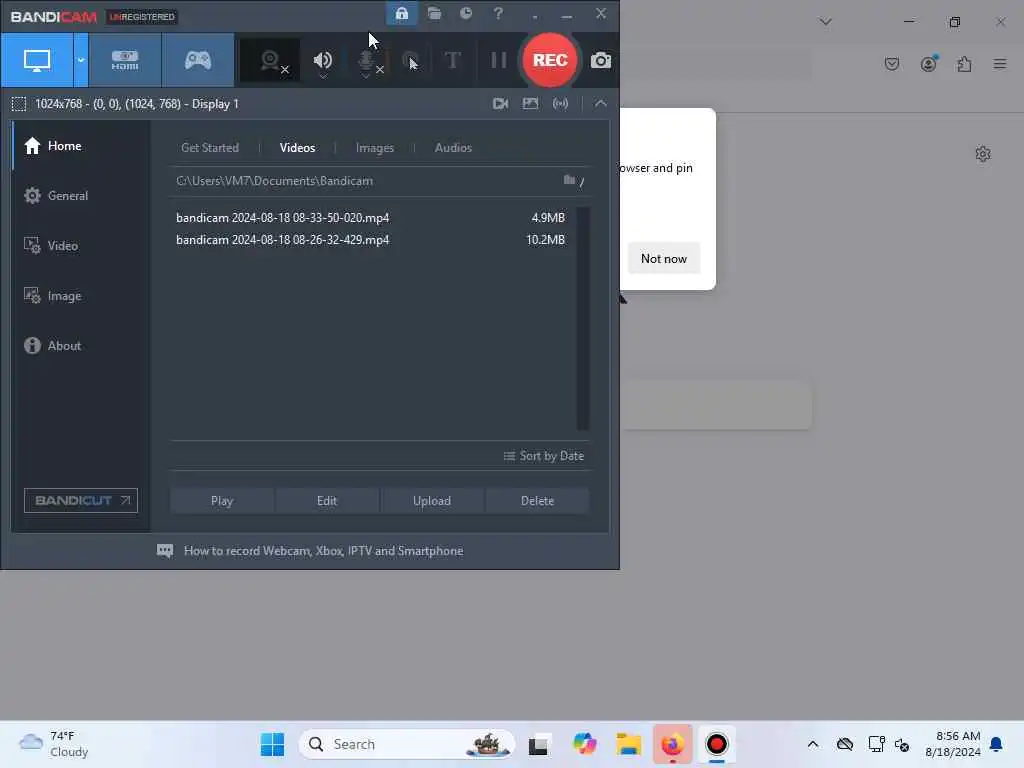Switch to Videos tab
The height and width of the screenshot is (768, 1024).
coord(297,148)
